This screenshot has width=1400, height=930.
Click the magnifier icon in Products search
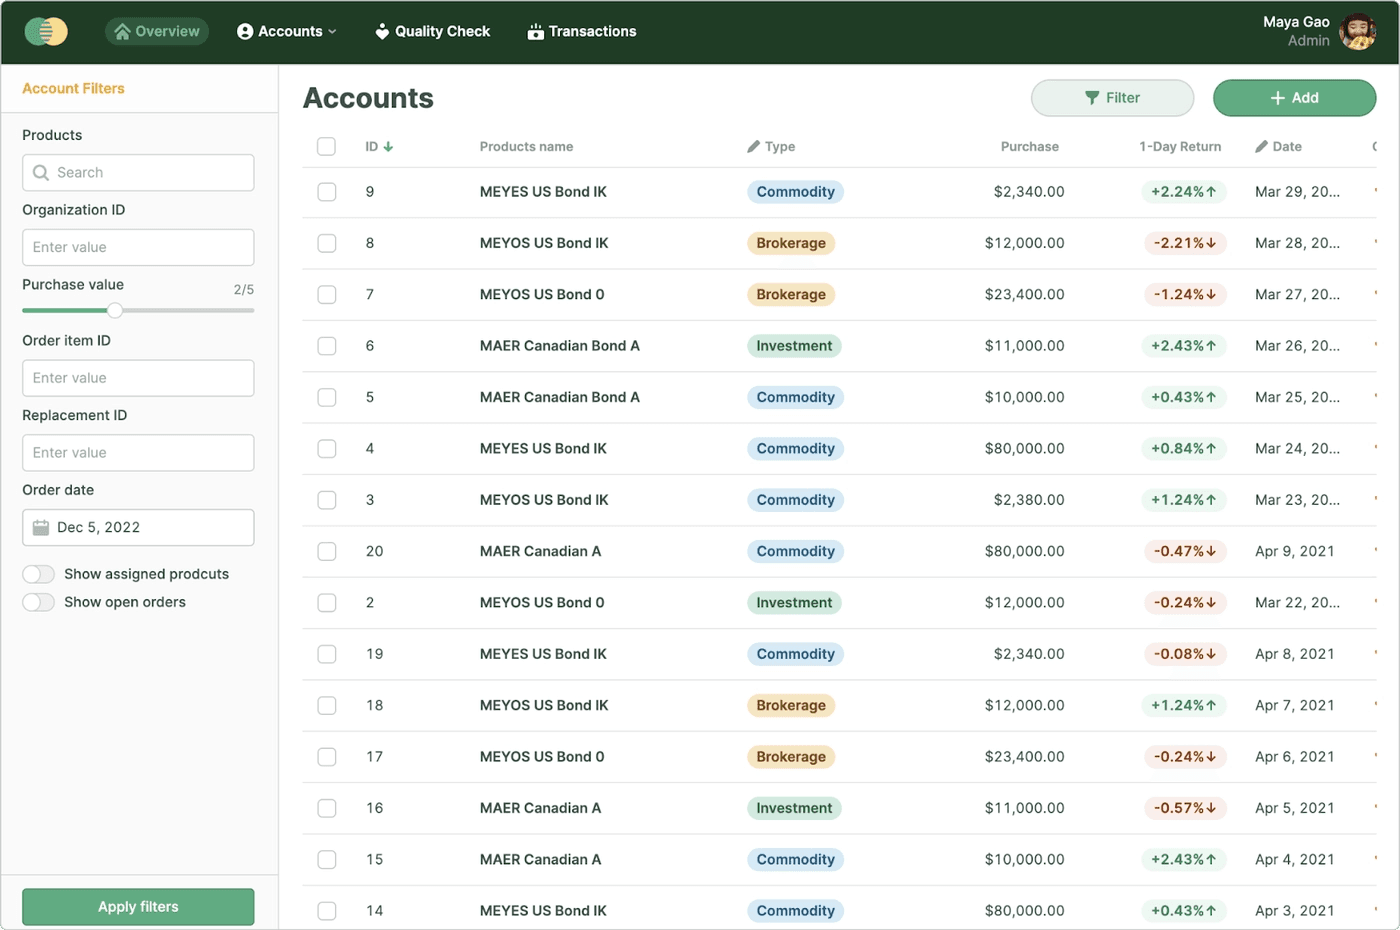(x=41, y=173)
